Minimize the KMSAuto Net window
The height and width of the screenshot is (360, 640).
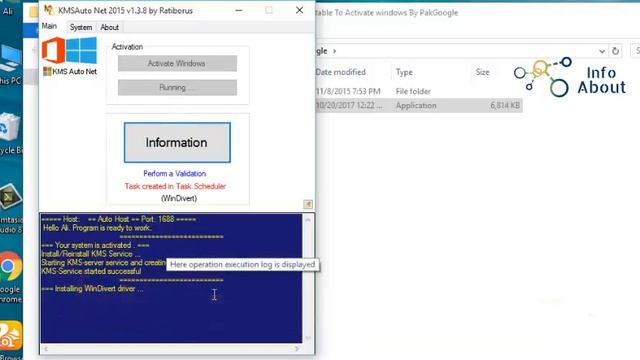tap(239, 11)
